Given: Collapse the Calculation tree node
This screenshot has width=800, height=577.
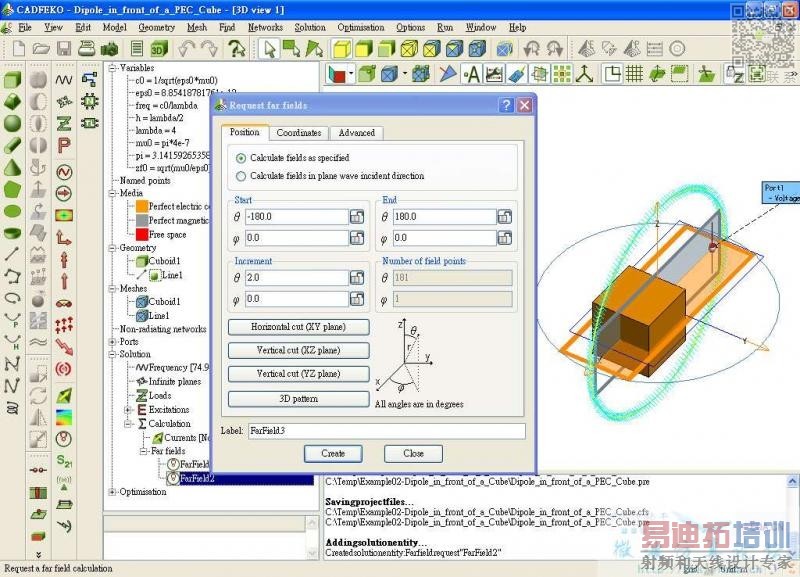Looking at the screenshot, I should pos(129,424).
